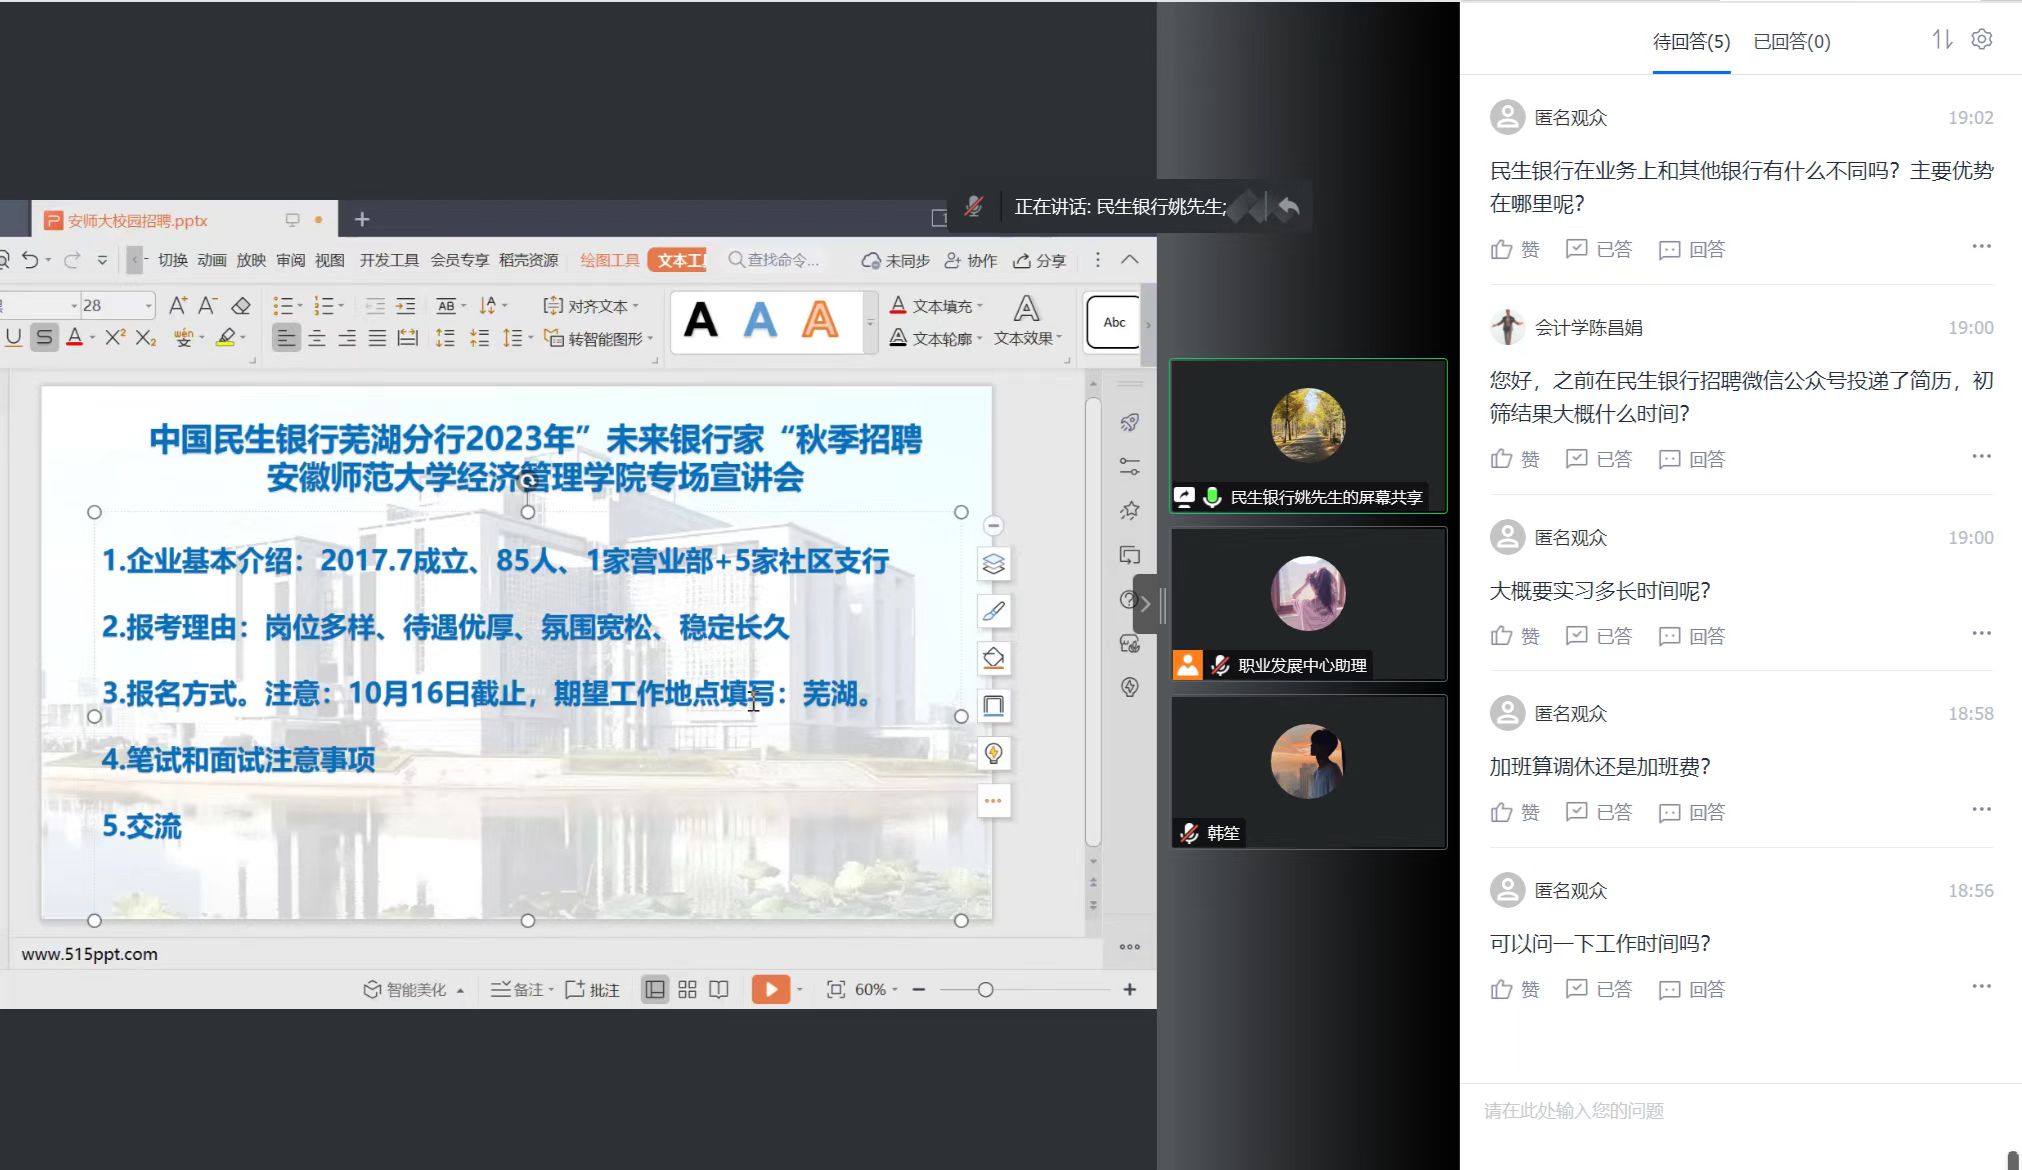Click the sort order icon in Q&A panel
Image resolution: width=2022 pixels, height=1170 pixels.
point(1942,40)
